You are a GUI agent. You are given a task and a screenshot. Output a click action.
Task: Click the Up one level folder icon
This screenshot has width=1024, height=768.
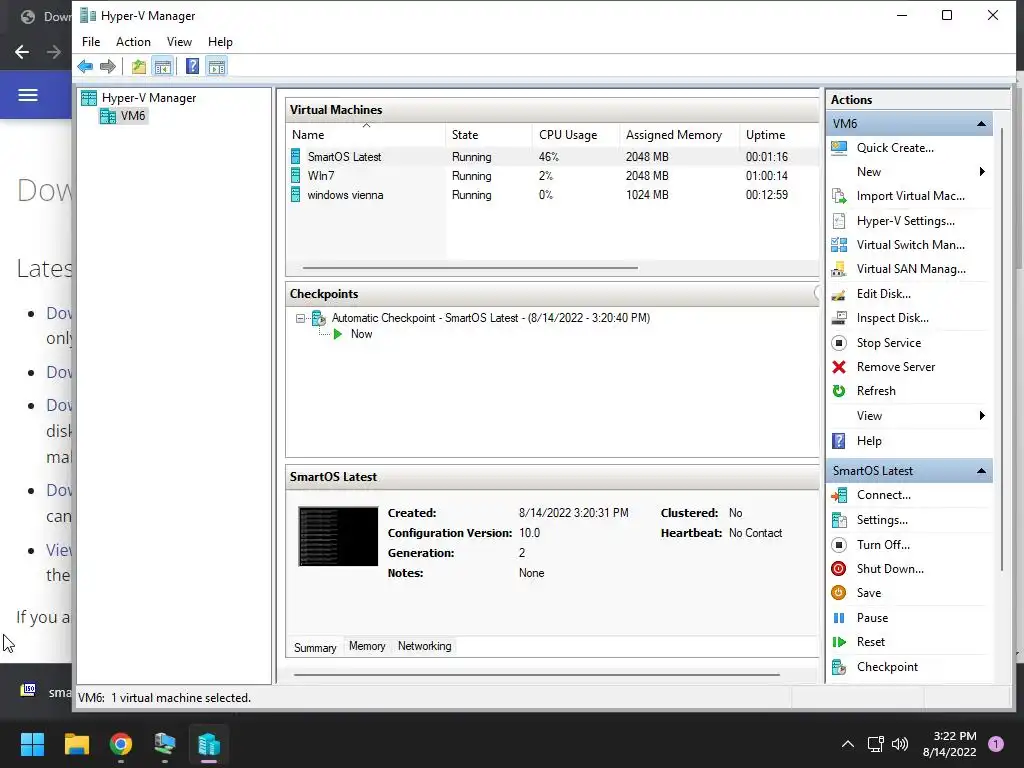coord(138,66)
